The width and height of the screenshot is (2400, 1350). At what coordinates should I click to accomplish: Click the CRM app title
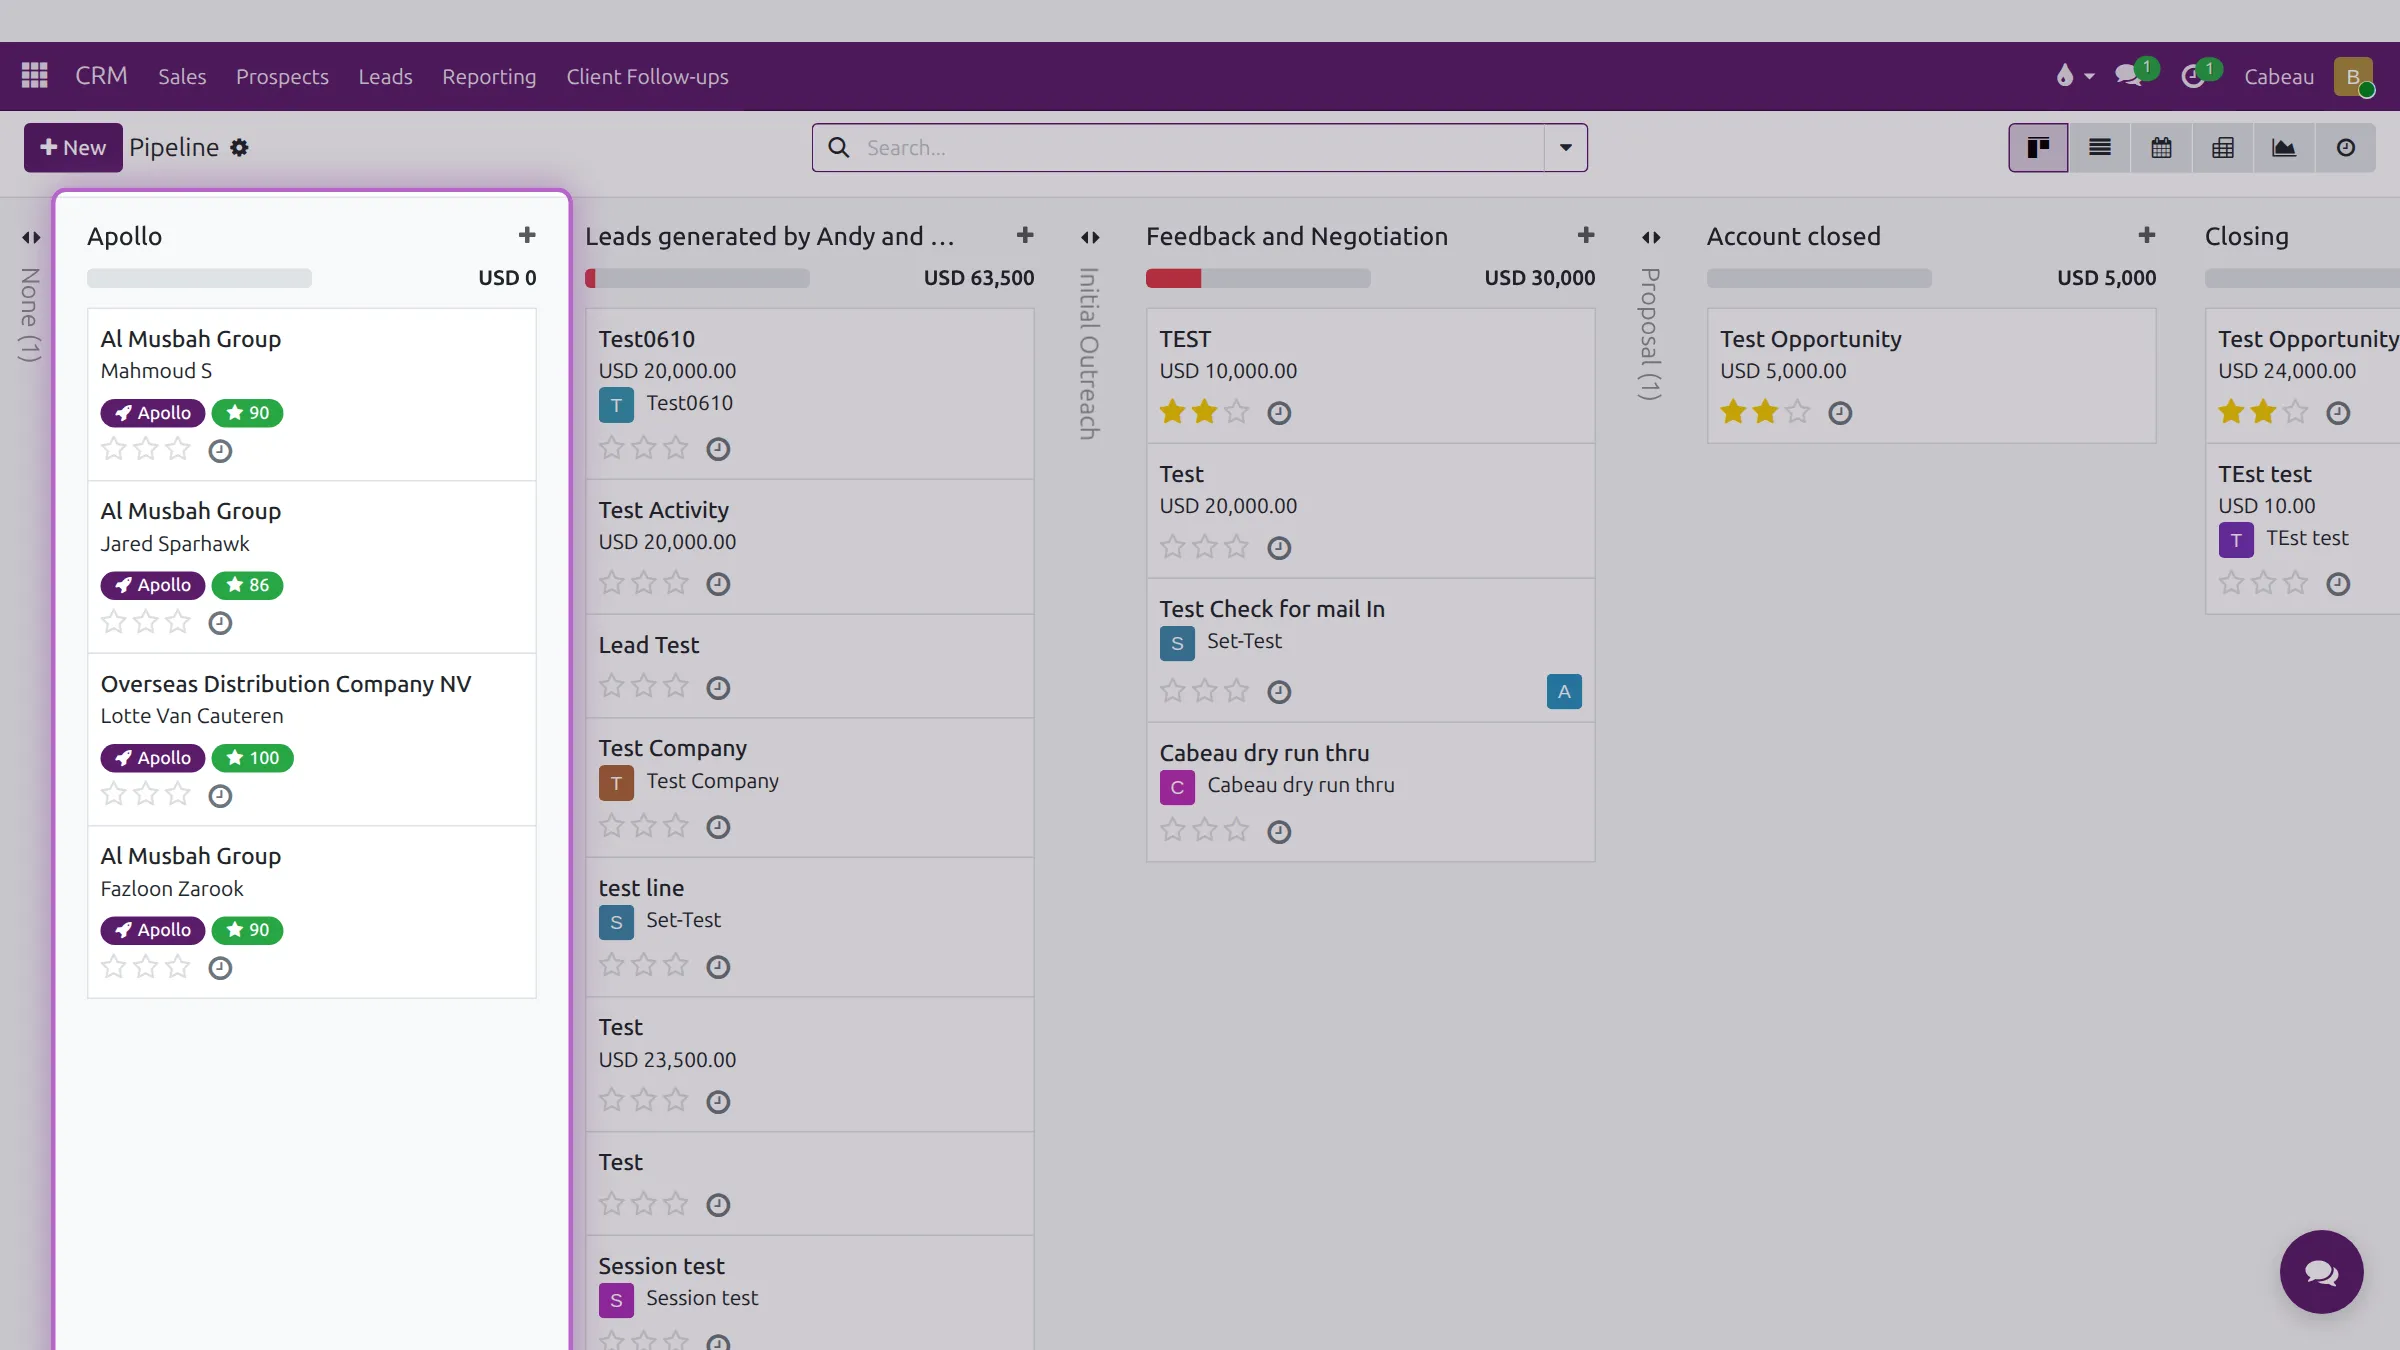[x=101, y=75]
